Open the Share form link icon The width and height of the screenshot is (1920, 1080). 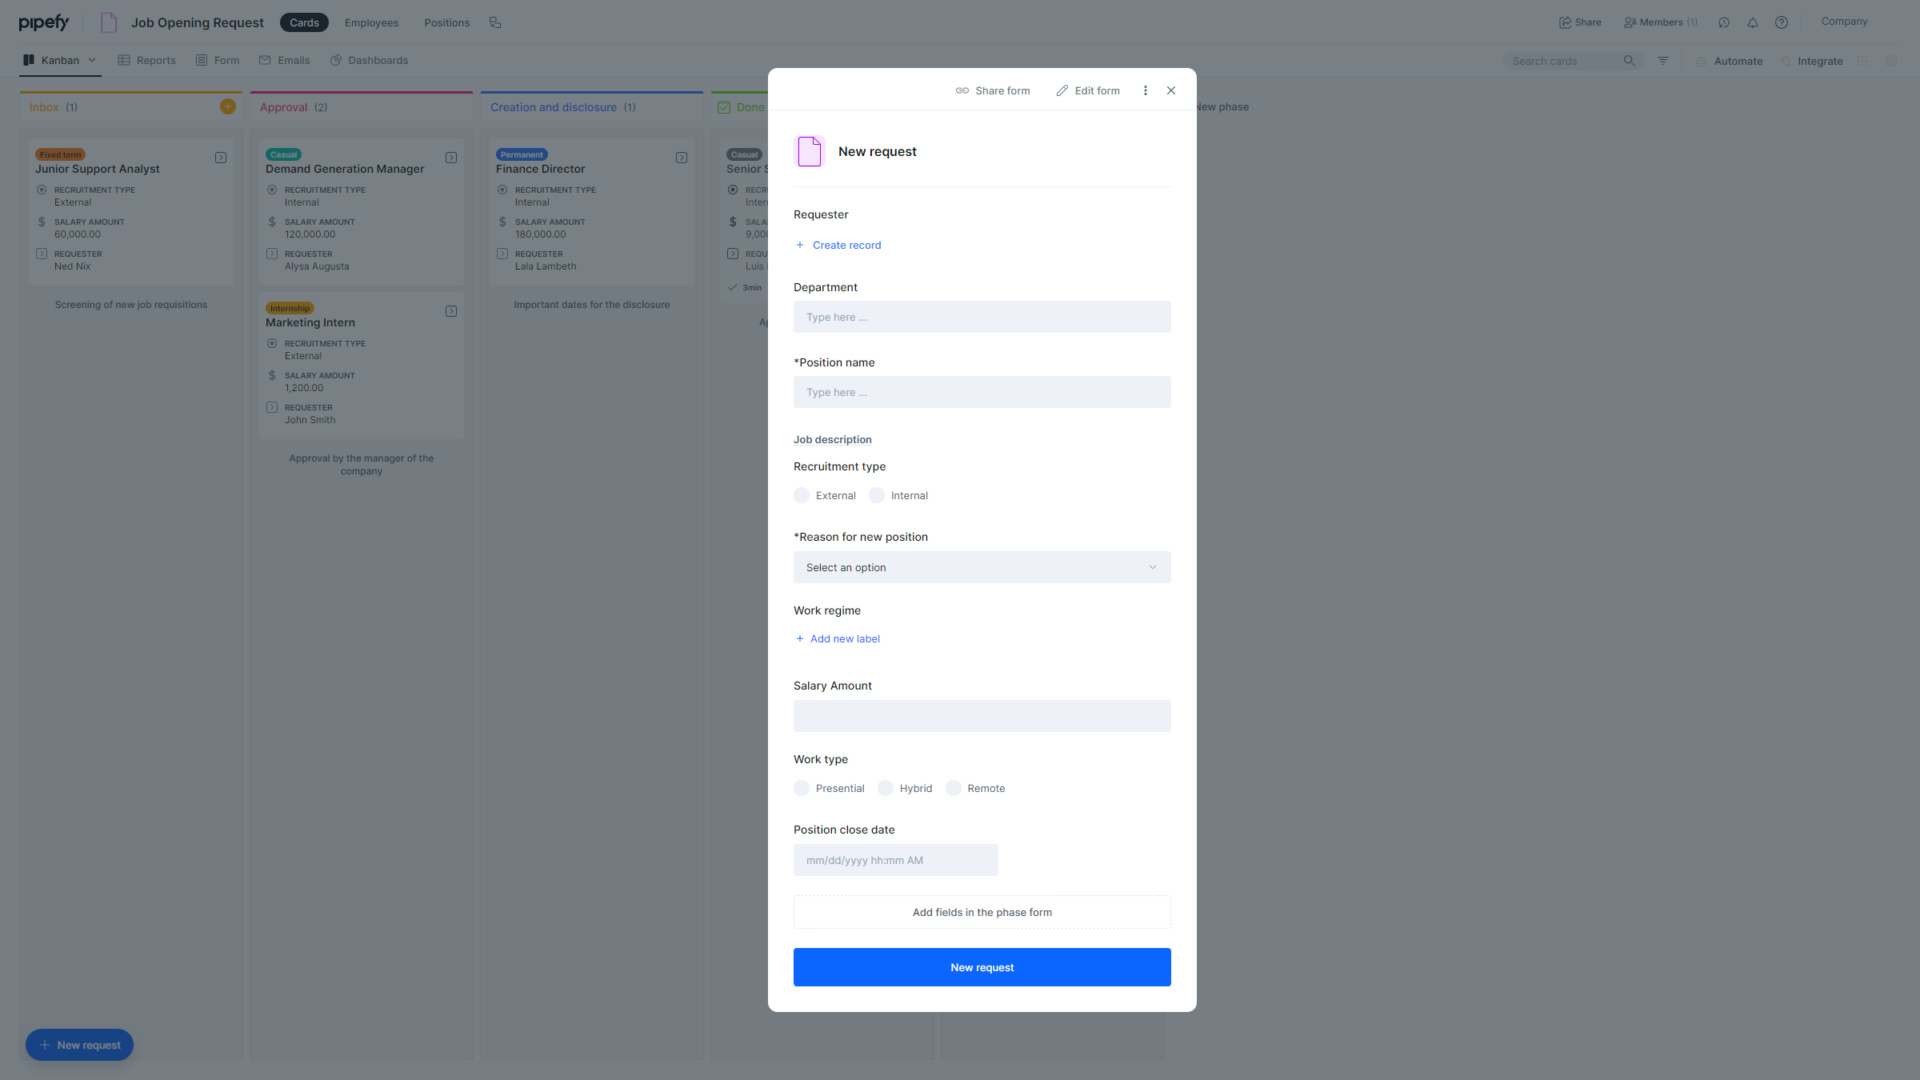point(962,90)
